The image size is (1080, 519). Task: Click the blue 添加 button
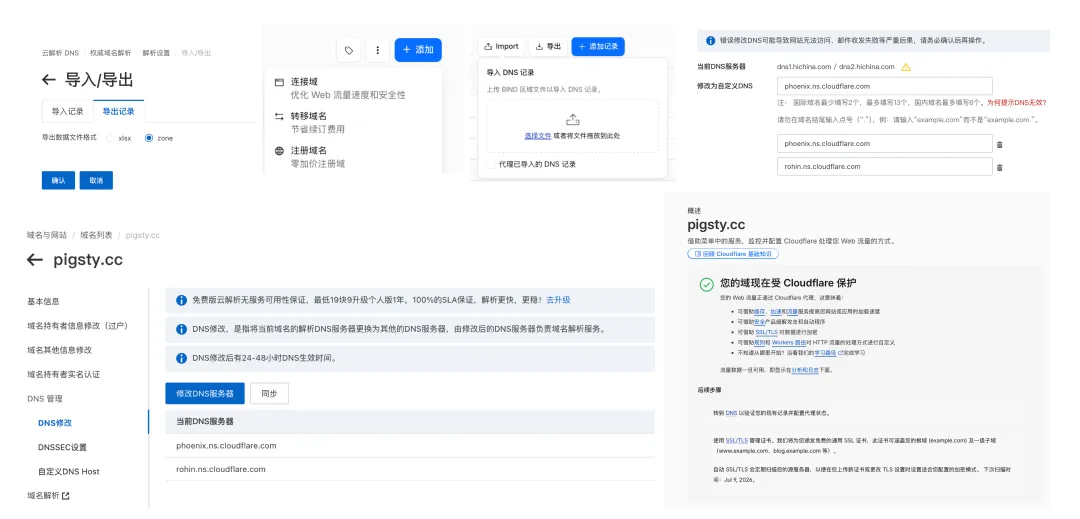click(x=418, y=50)
